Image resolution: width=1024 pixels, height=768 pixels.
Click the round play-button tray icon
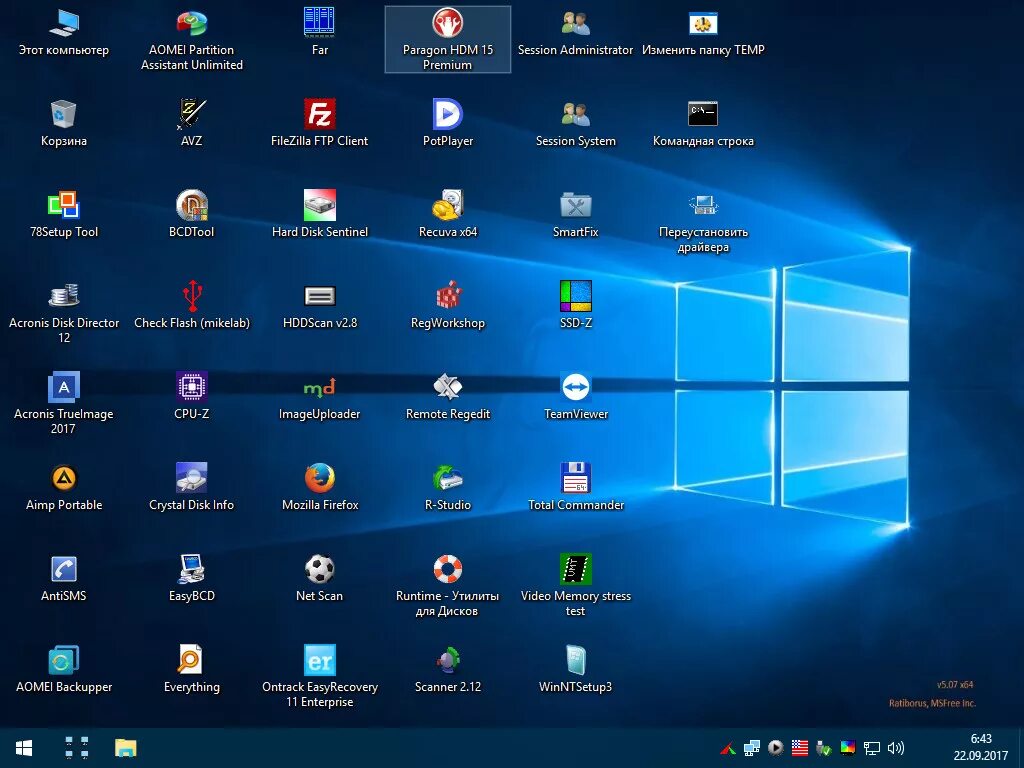pyautogui.click(x=775, y=748)
